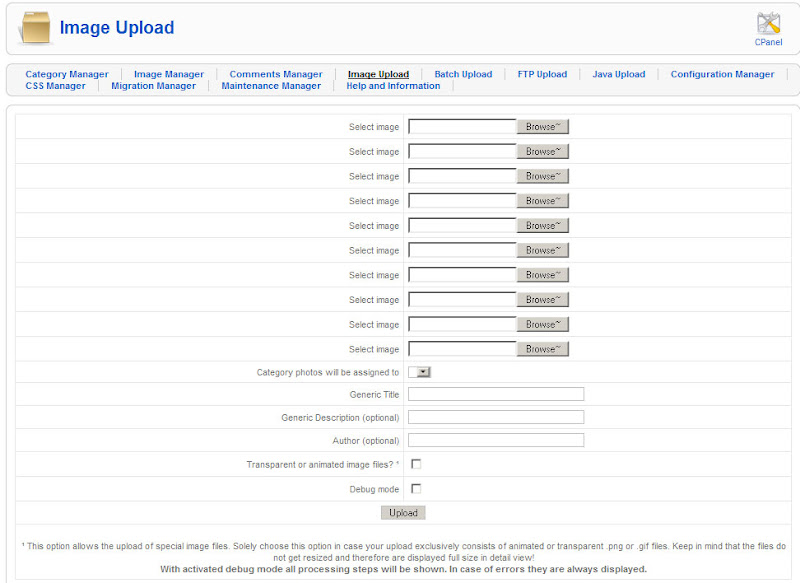Viewport: 800px width, 583px height.
Task: Open CPanel via the tools icon
Action: (x=768, y=23)
